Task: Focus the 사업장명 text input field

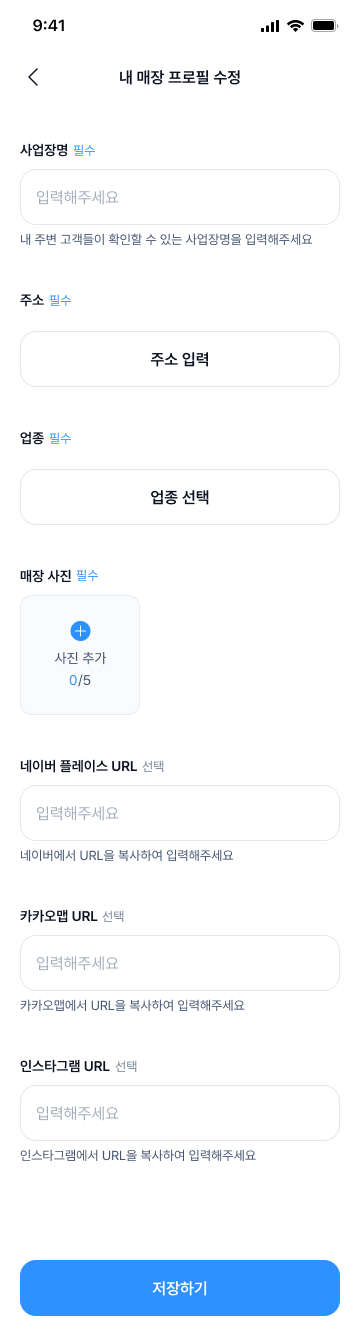Action: point(180,197)
